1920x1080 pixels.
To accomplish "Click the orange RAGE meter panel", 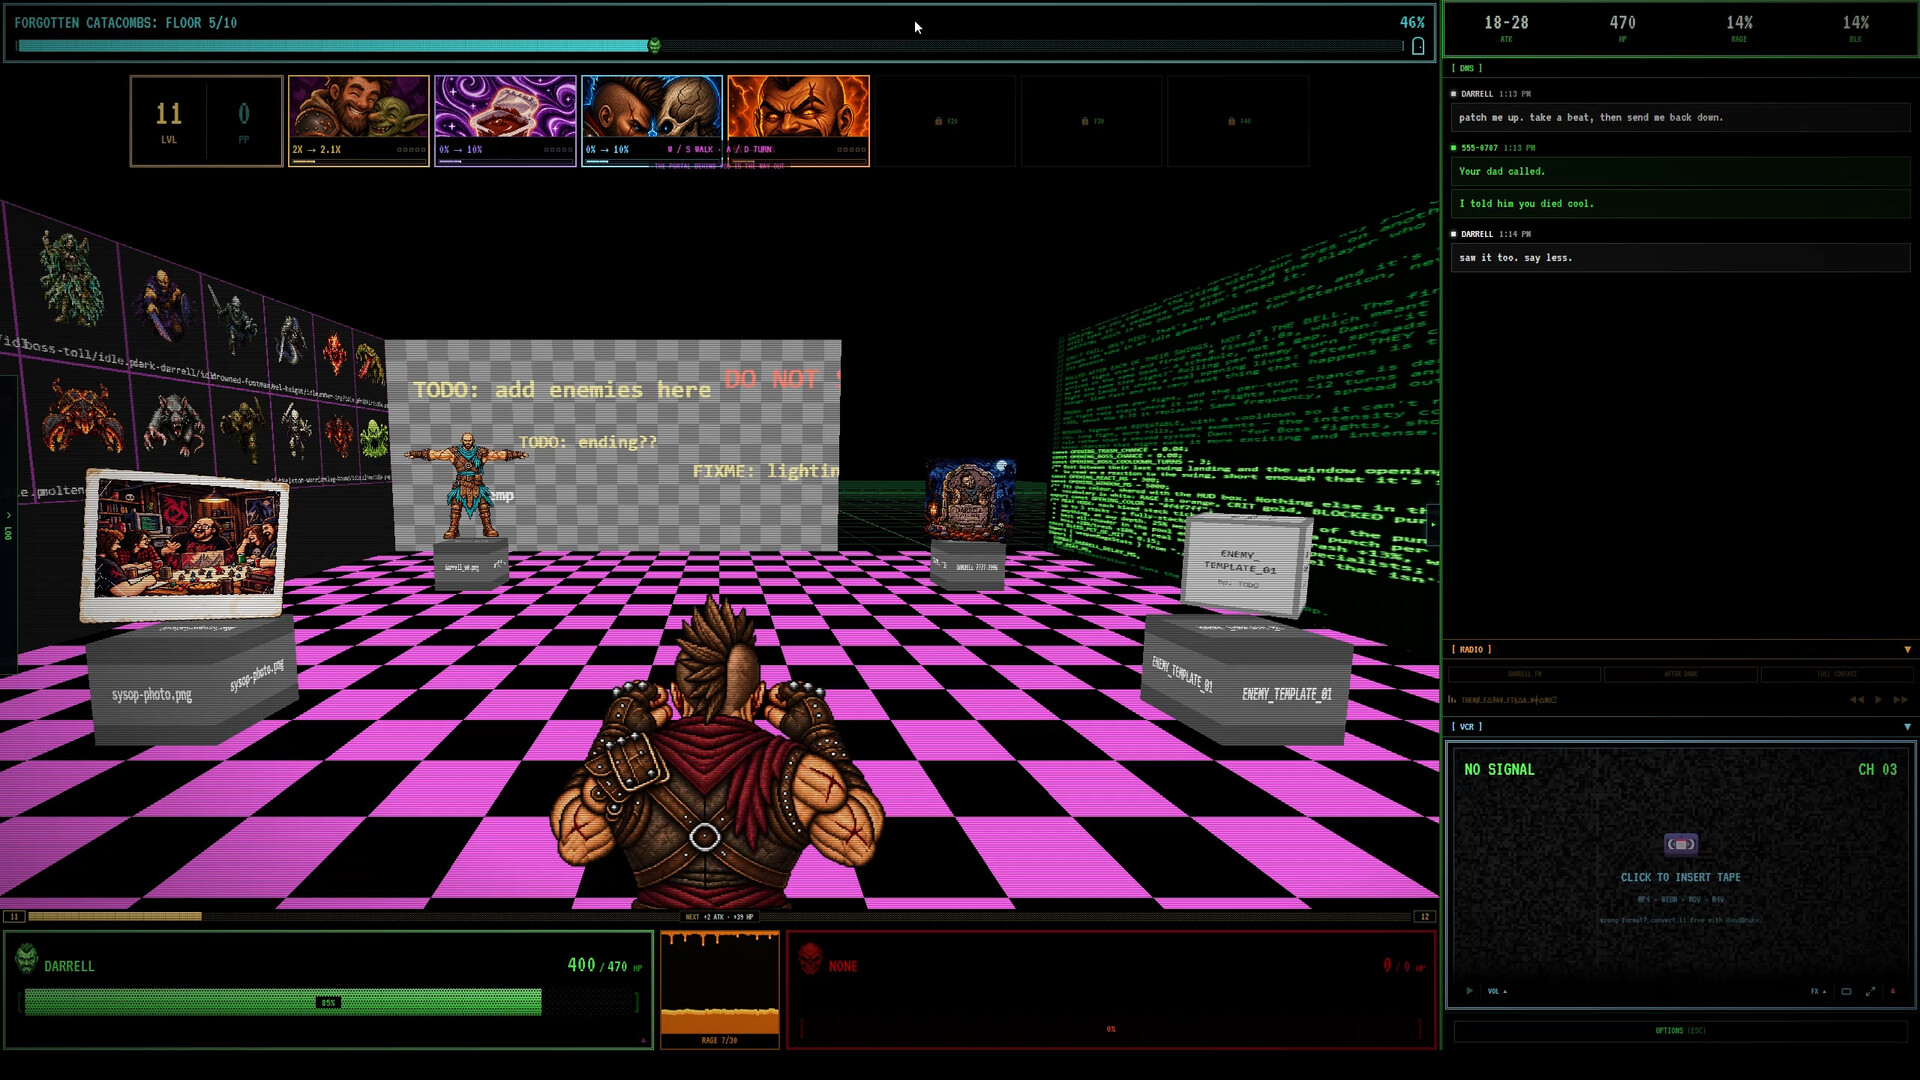I will [720, 989].
